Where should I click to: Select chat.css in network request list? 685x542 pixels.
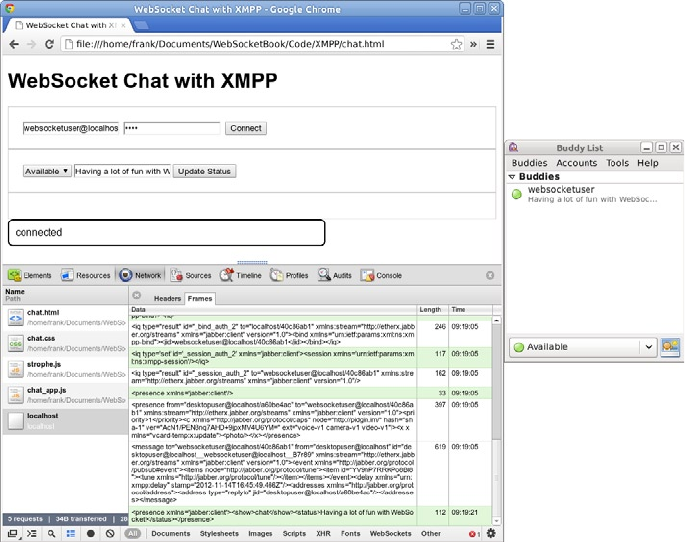(x=66, y=343)
